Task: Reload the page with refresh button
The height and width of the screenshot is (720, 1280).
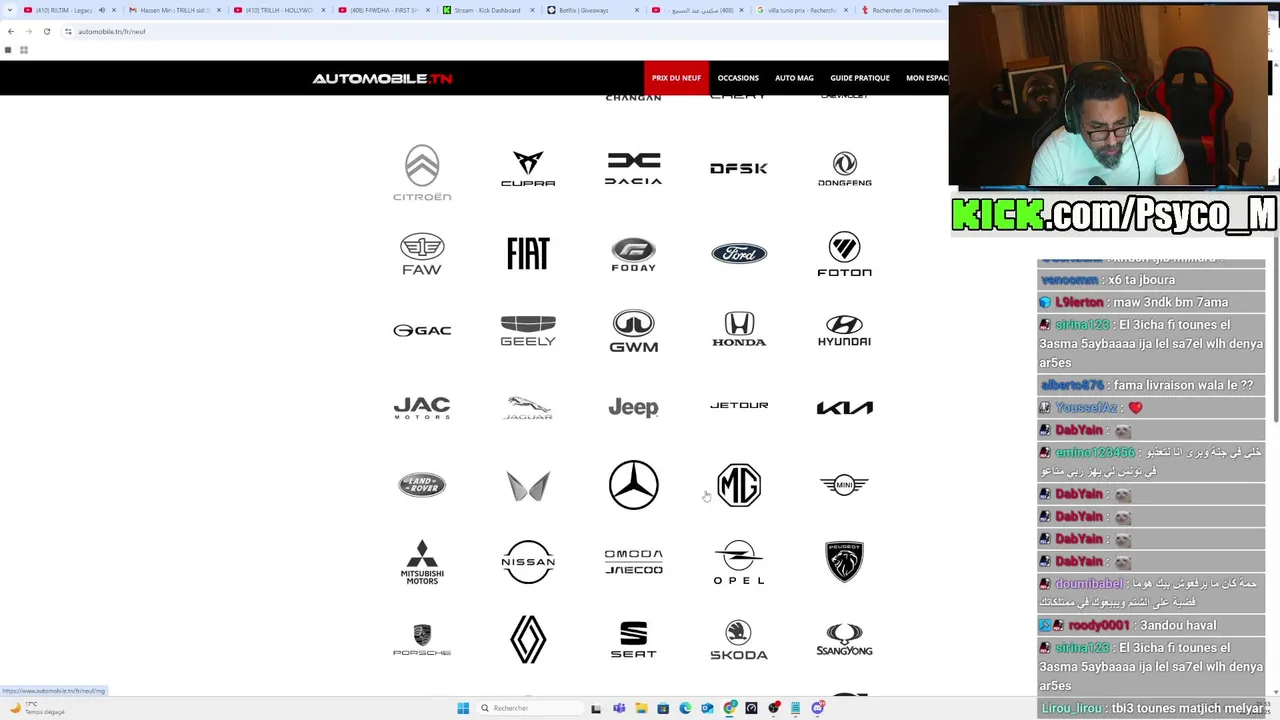Action: [46, 31]
